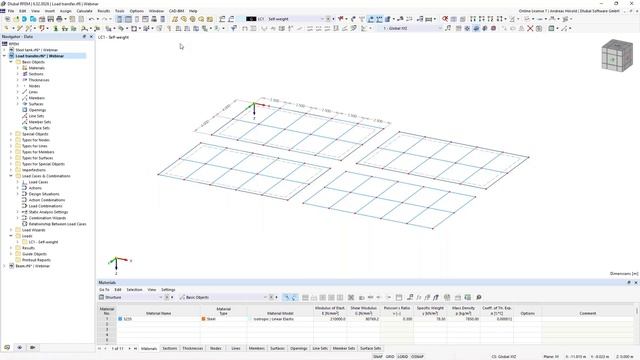Open the CAD-BIM menu
640x360 pixels.
[x=176, y=11]
